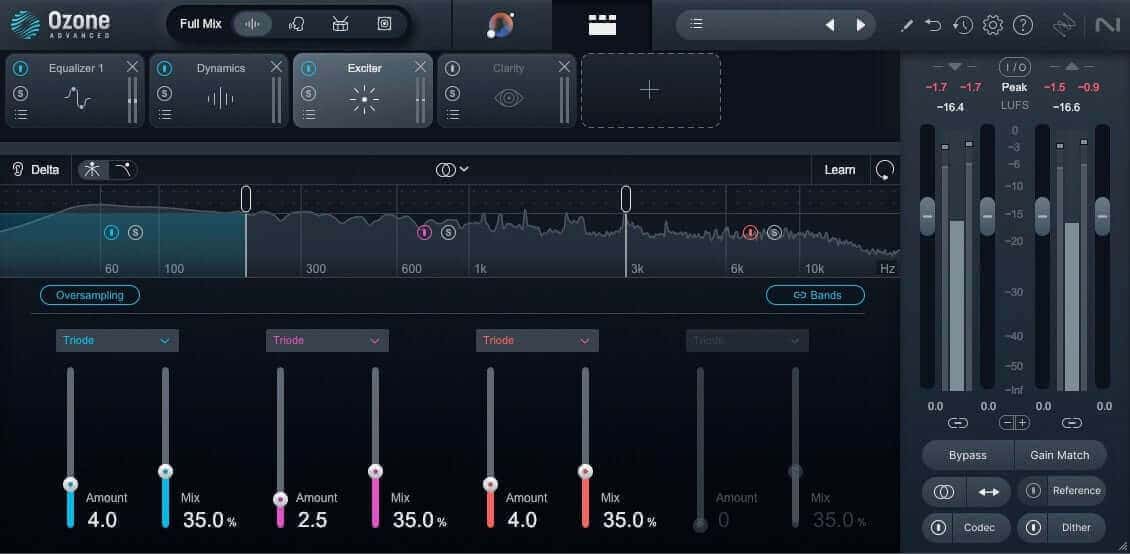
Task: Select the drums focus icon
Action: point(340,24)
